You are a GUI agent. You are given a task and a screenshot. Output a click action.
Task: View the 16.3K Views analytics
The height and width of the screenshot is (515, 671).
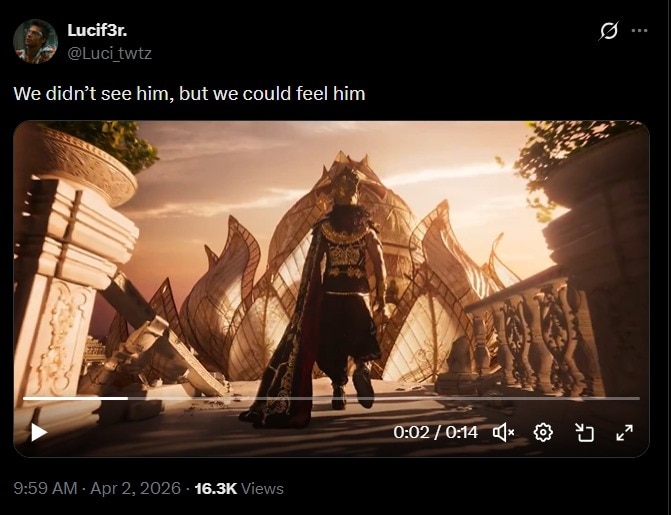239,488
